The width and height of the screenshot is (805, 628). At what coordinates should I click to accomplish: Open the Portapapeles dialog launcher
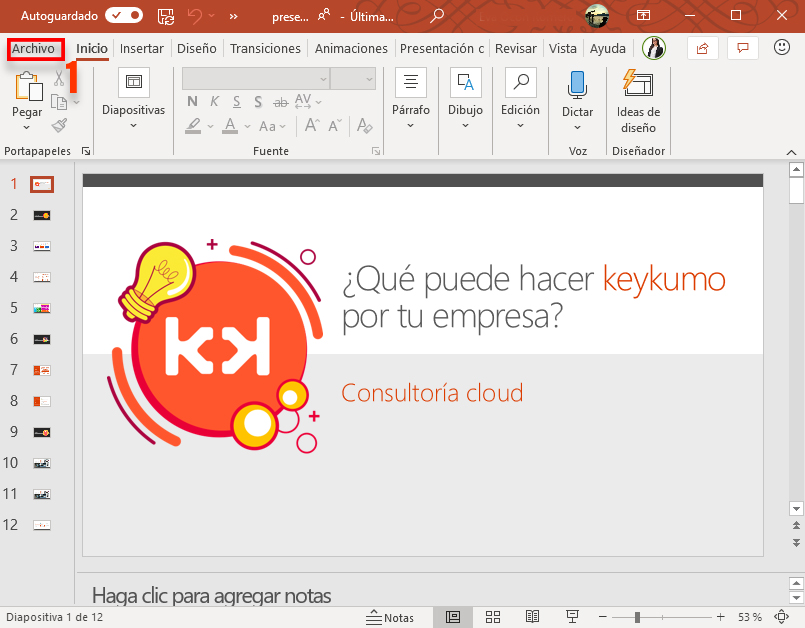(86, 151)
